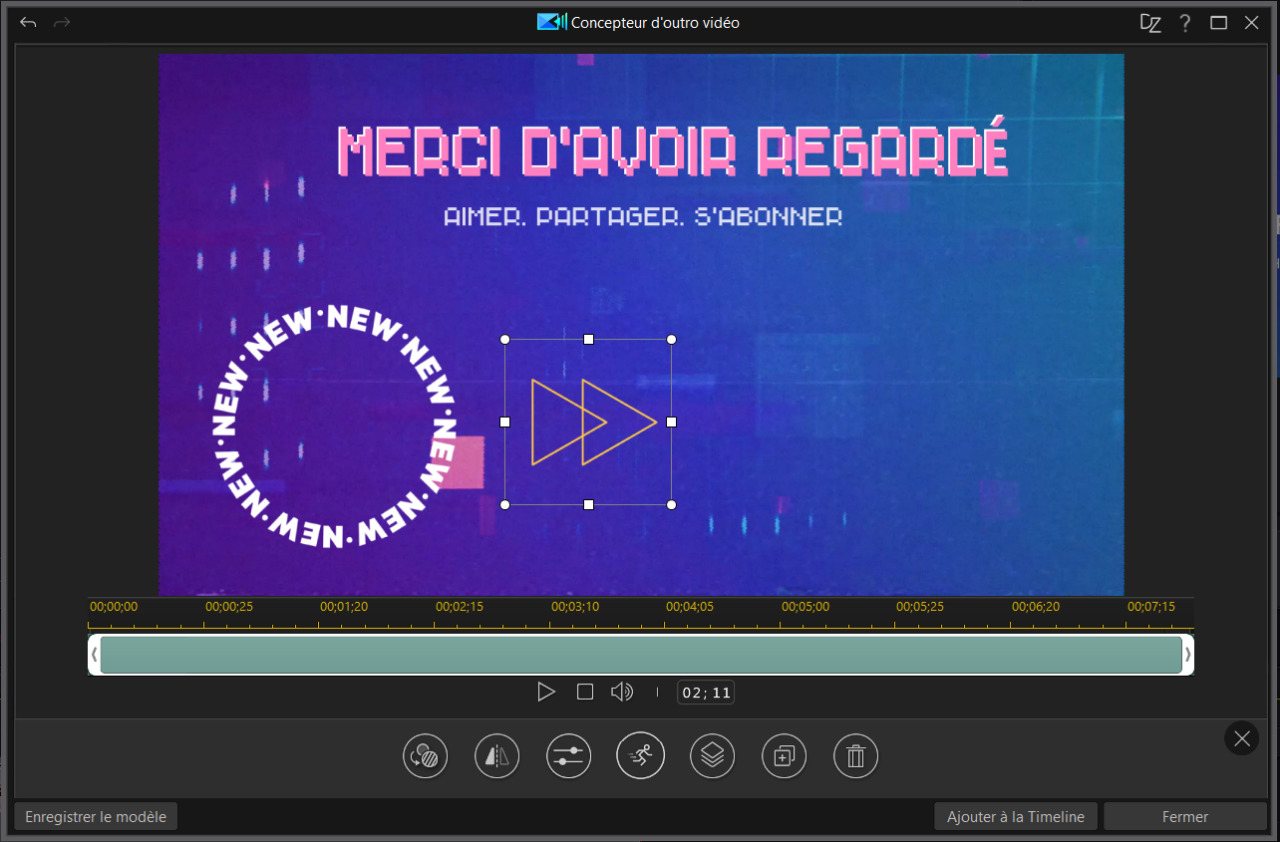Viewport: 1280px width, 842px height.
Task: Edit the 02;11 timecode field
Action: 705,691
